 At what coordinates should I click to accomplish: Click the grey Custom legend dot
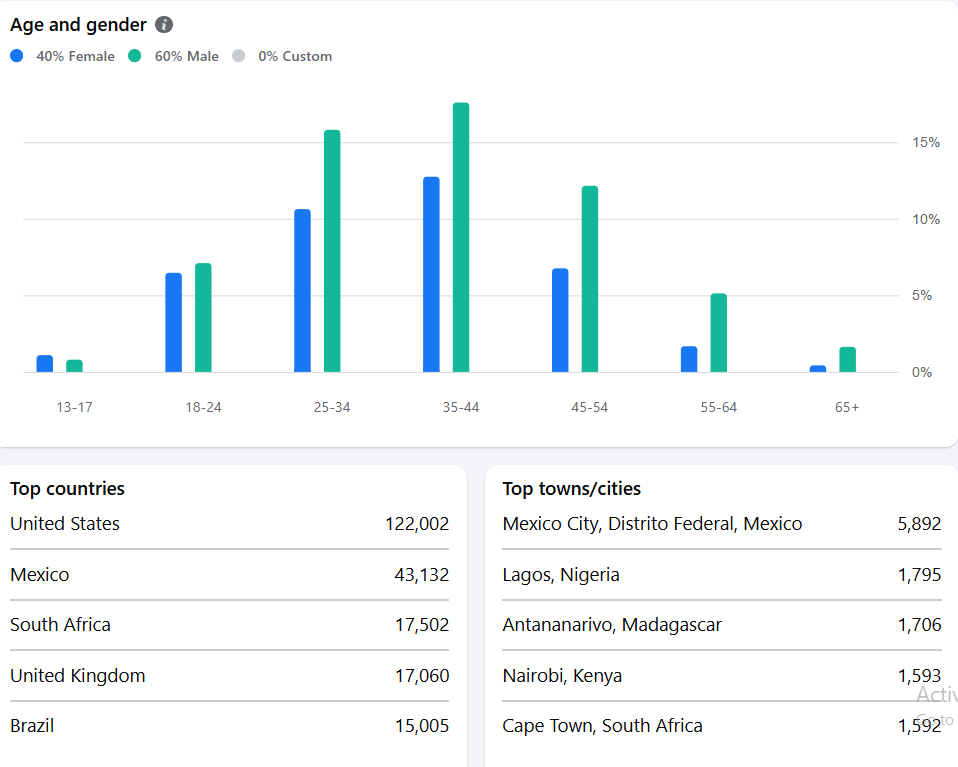(x=238, y=56)
